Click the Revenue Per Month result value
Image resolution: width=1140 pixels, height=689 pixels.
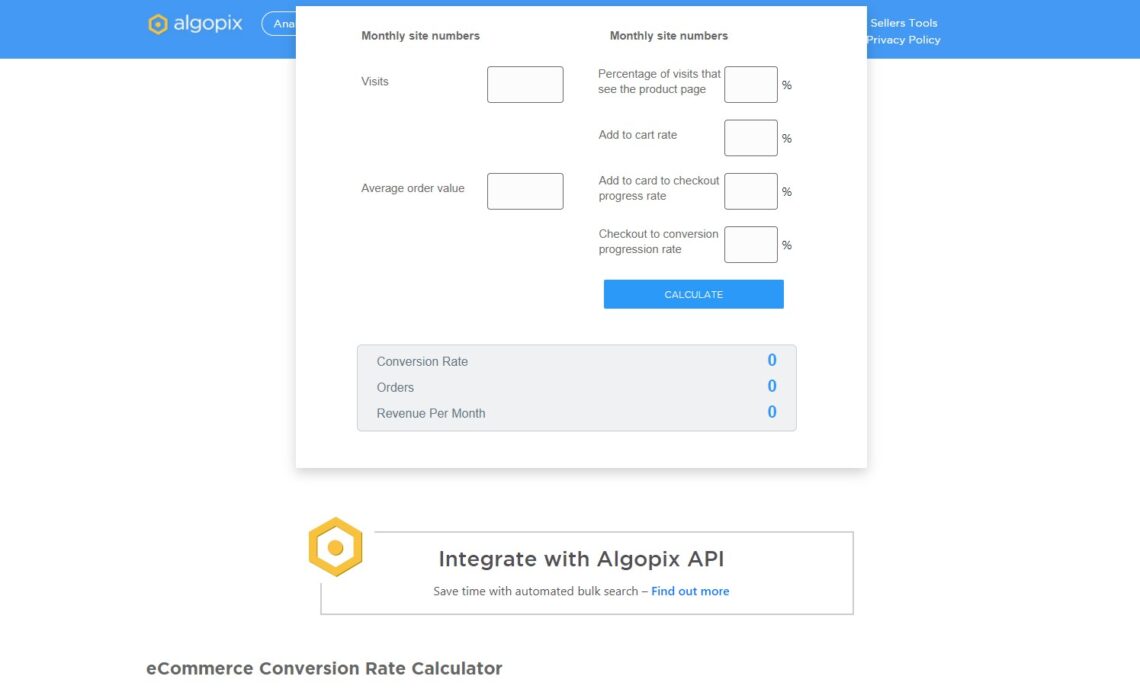tap(771, 412)
